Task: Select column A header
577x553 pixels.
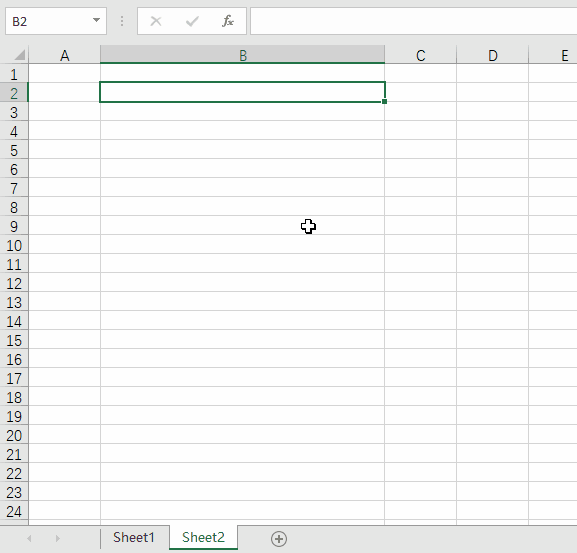Action: [64, 55]
